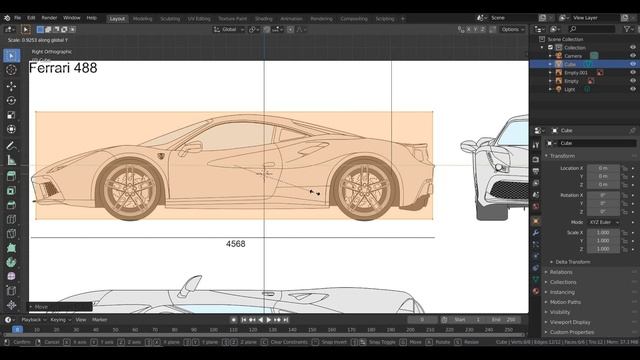The height and width of the screenshot is (360, 640).
Task: Expand the Custom Properties panel
Action: (572, 332)
